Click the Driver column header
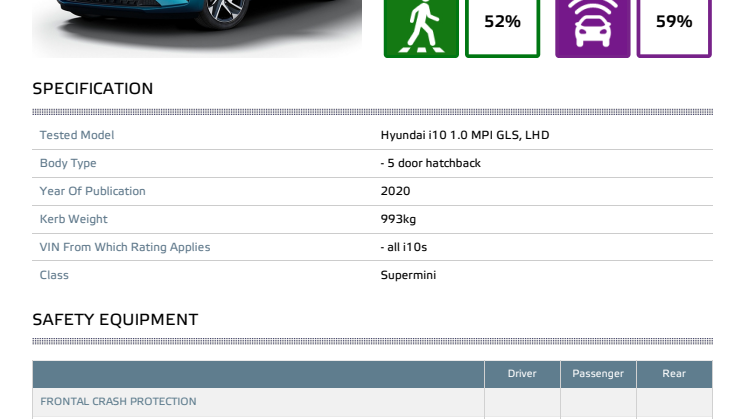Viewport: 746px width, 419px height. pyautogui.click(x=522, y=374)
